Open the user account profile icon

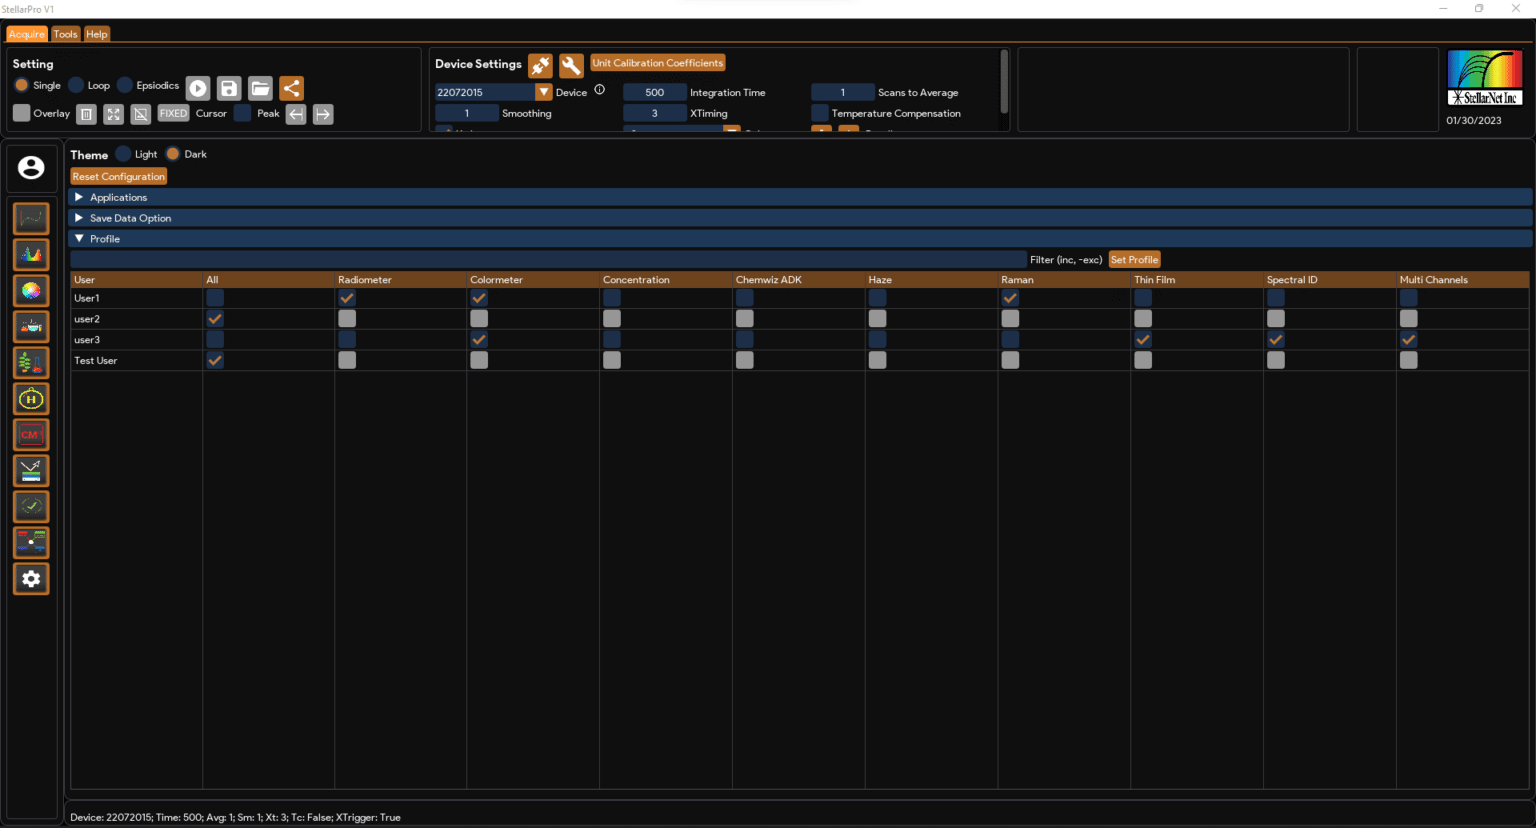[31, 168]
